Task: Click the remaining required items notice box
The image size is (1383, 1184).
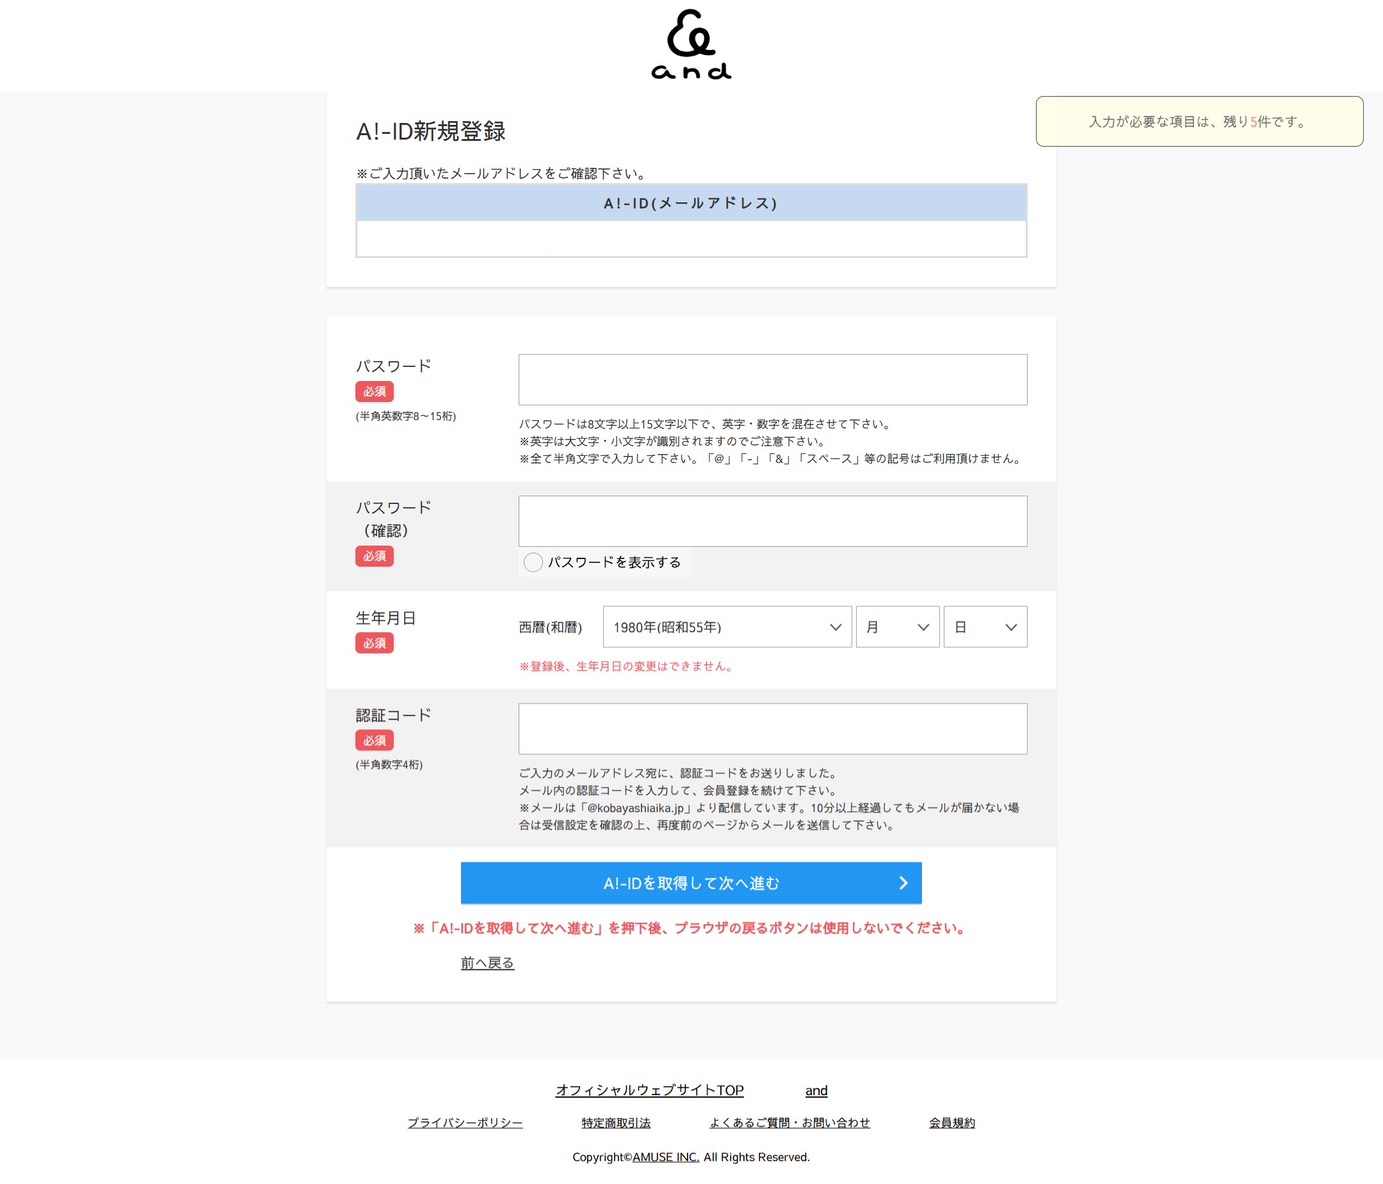Action: click(x=1199, y=122)
